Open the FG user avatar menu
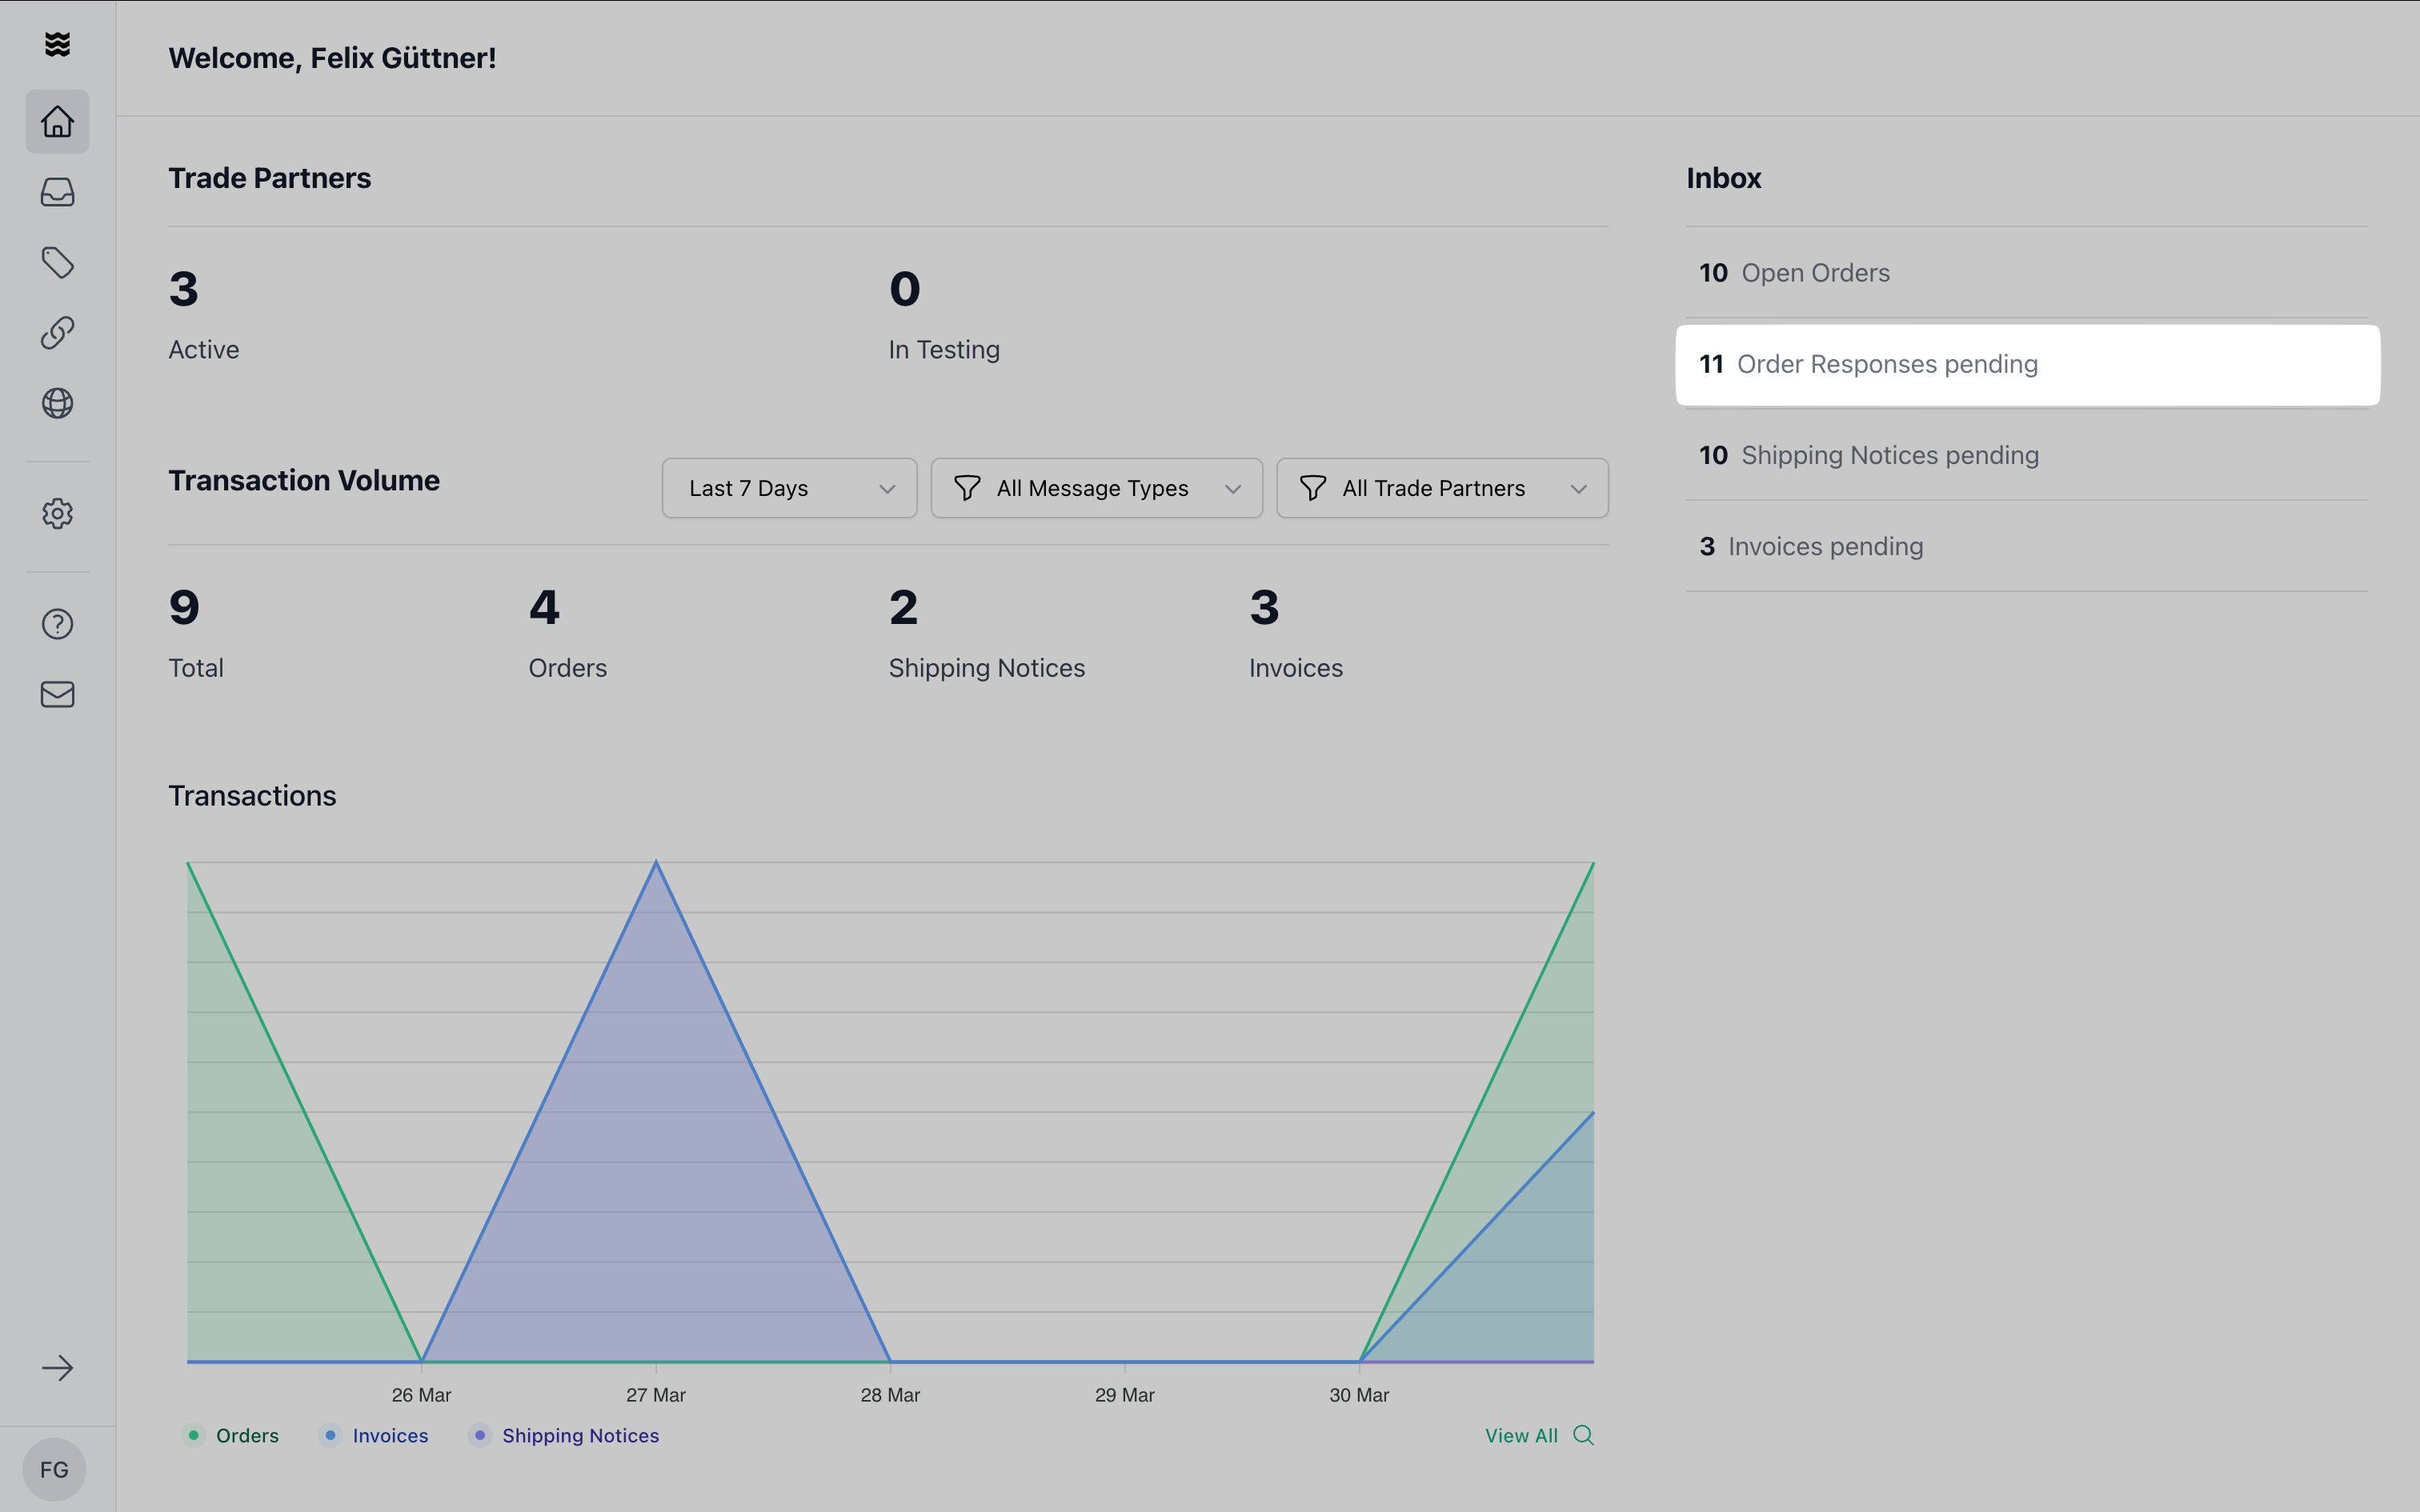This screenshot has width=2420, height=1512. tap(54, 1470)
